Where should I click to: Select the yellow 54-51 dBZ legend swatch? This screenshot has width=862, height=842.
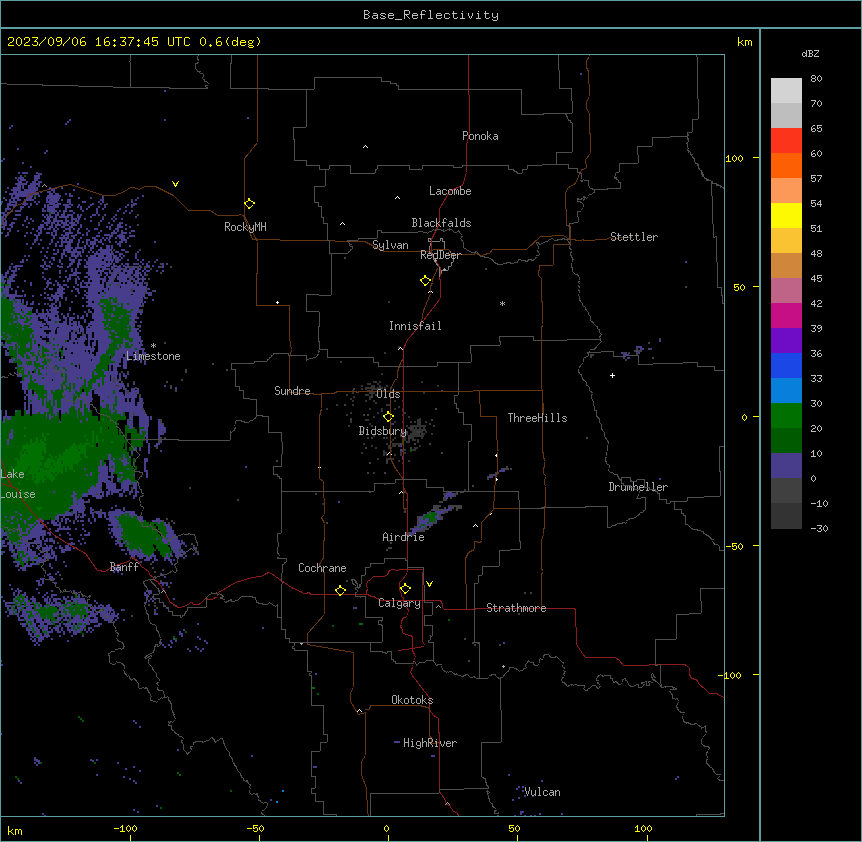[x=786, y=215]
